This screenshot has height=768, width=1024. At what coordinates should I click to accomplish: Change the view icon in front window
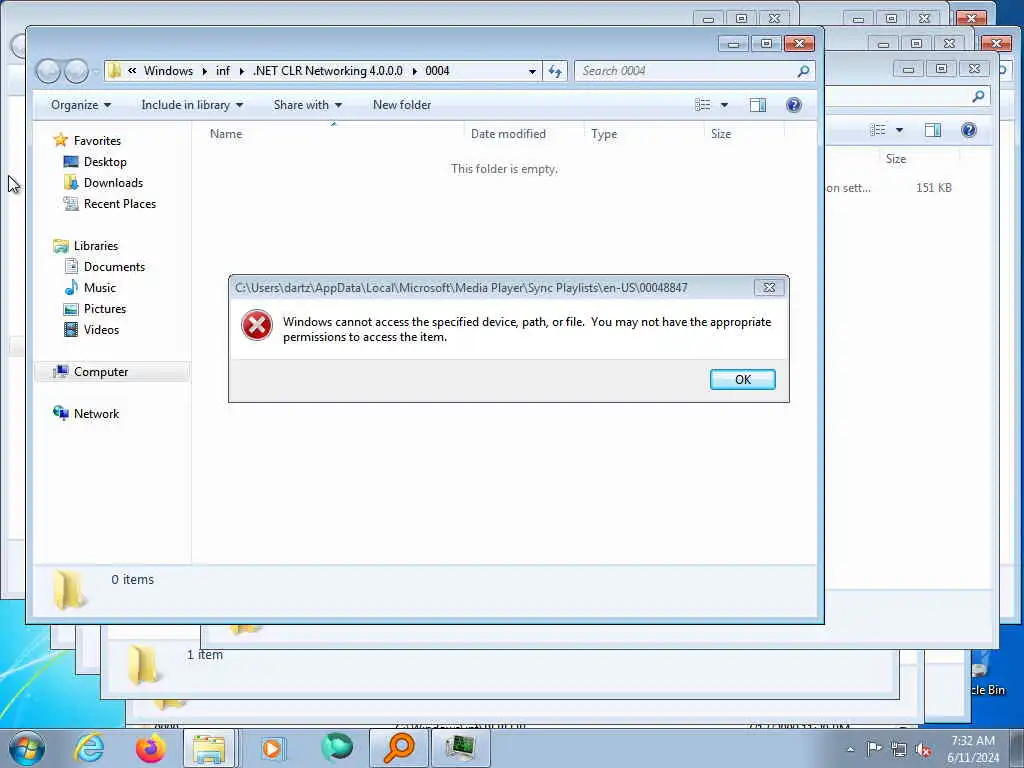point(703,105)
